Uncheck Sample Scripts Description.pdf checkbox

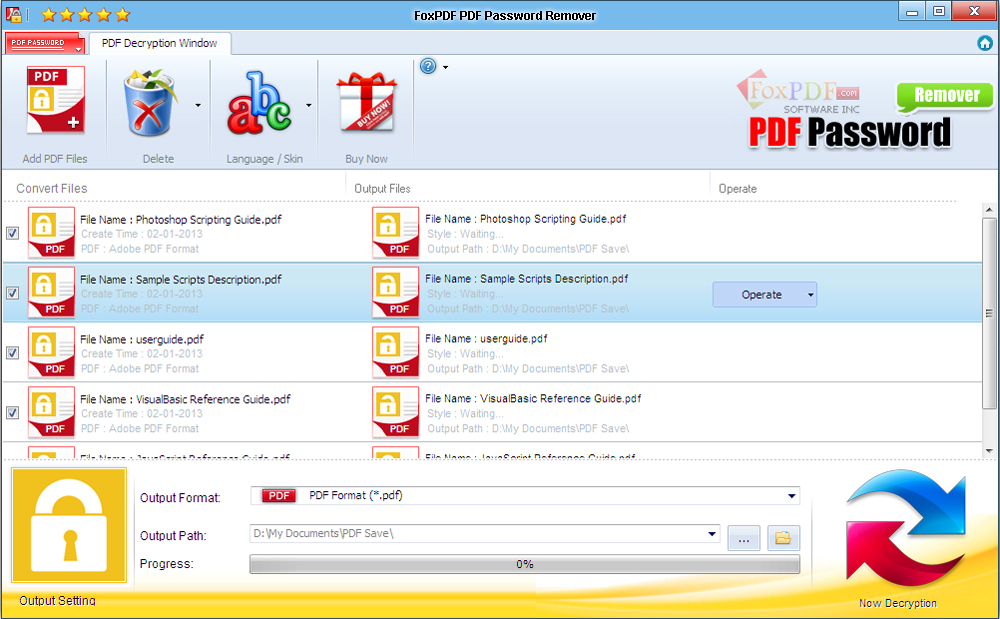[x=12, y=293]
